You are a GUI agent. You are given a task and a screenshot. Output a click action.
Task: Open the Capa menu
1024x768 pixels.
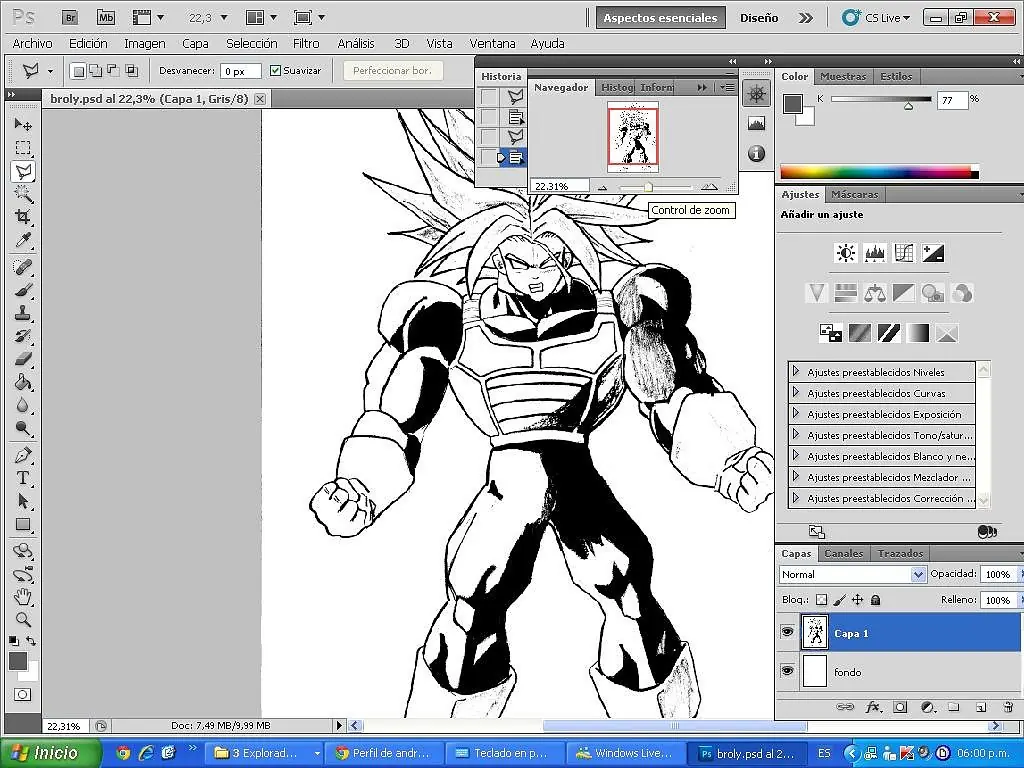pos(195,44)
